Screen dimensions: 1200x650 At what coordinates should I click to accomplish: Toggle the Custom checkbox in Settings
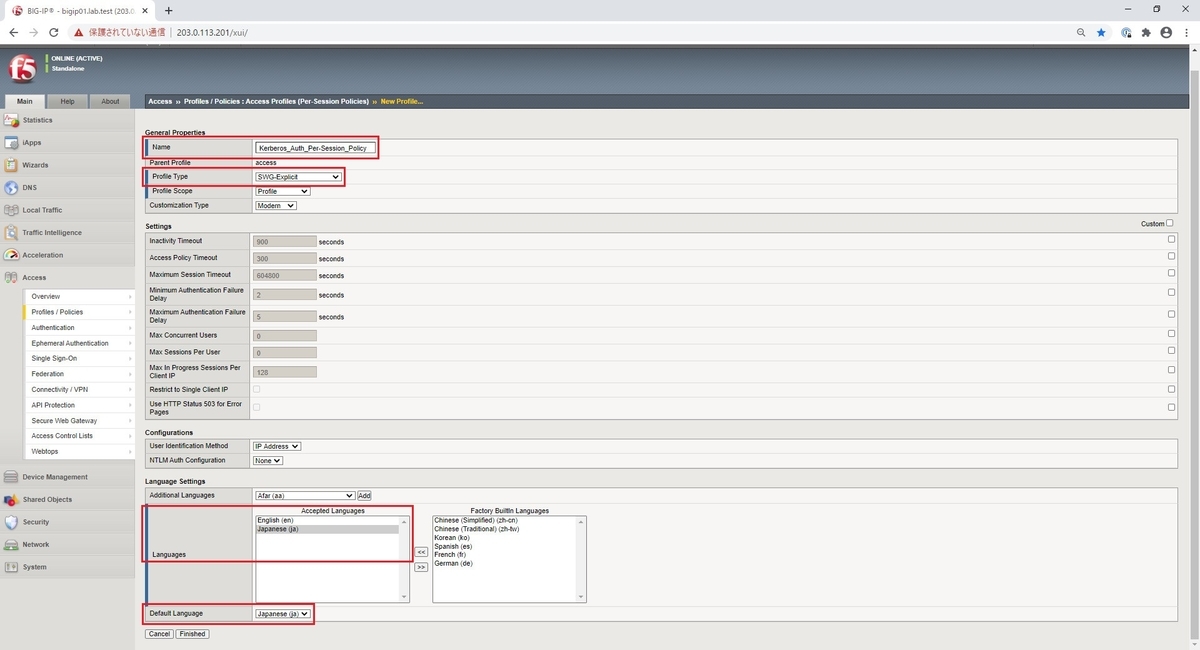click(1171, 224)
